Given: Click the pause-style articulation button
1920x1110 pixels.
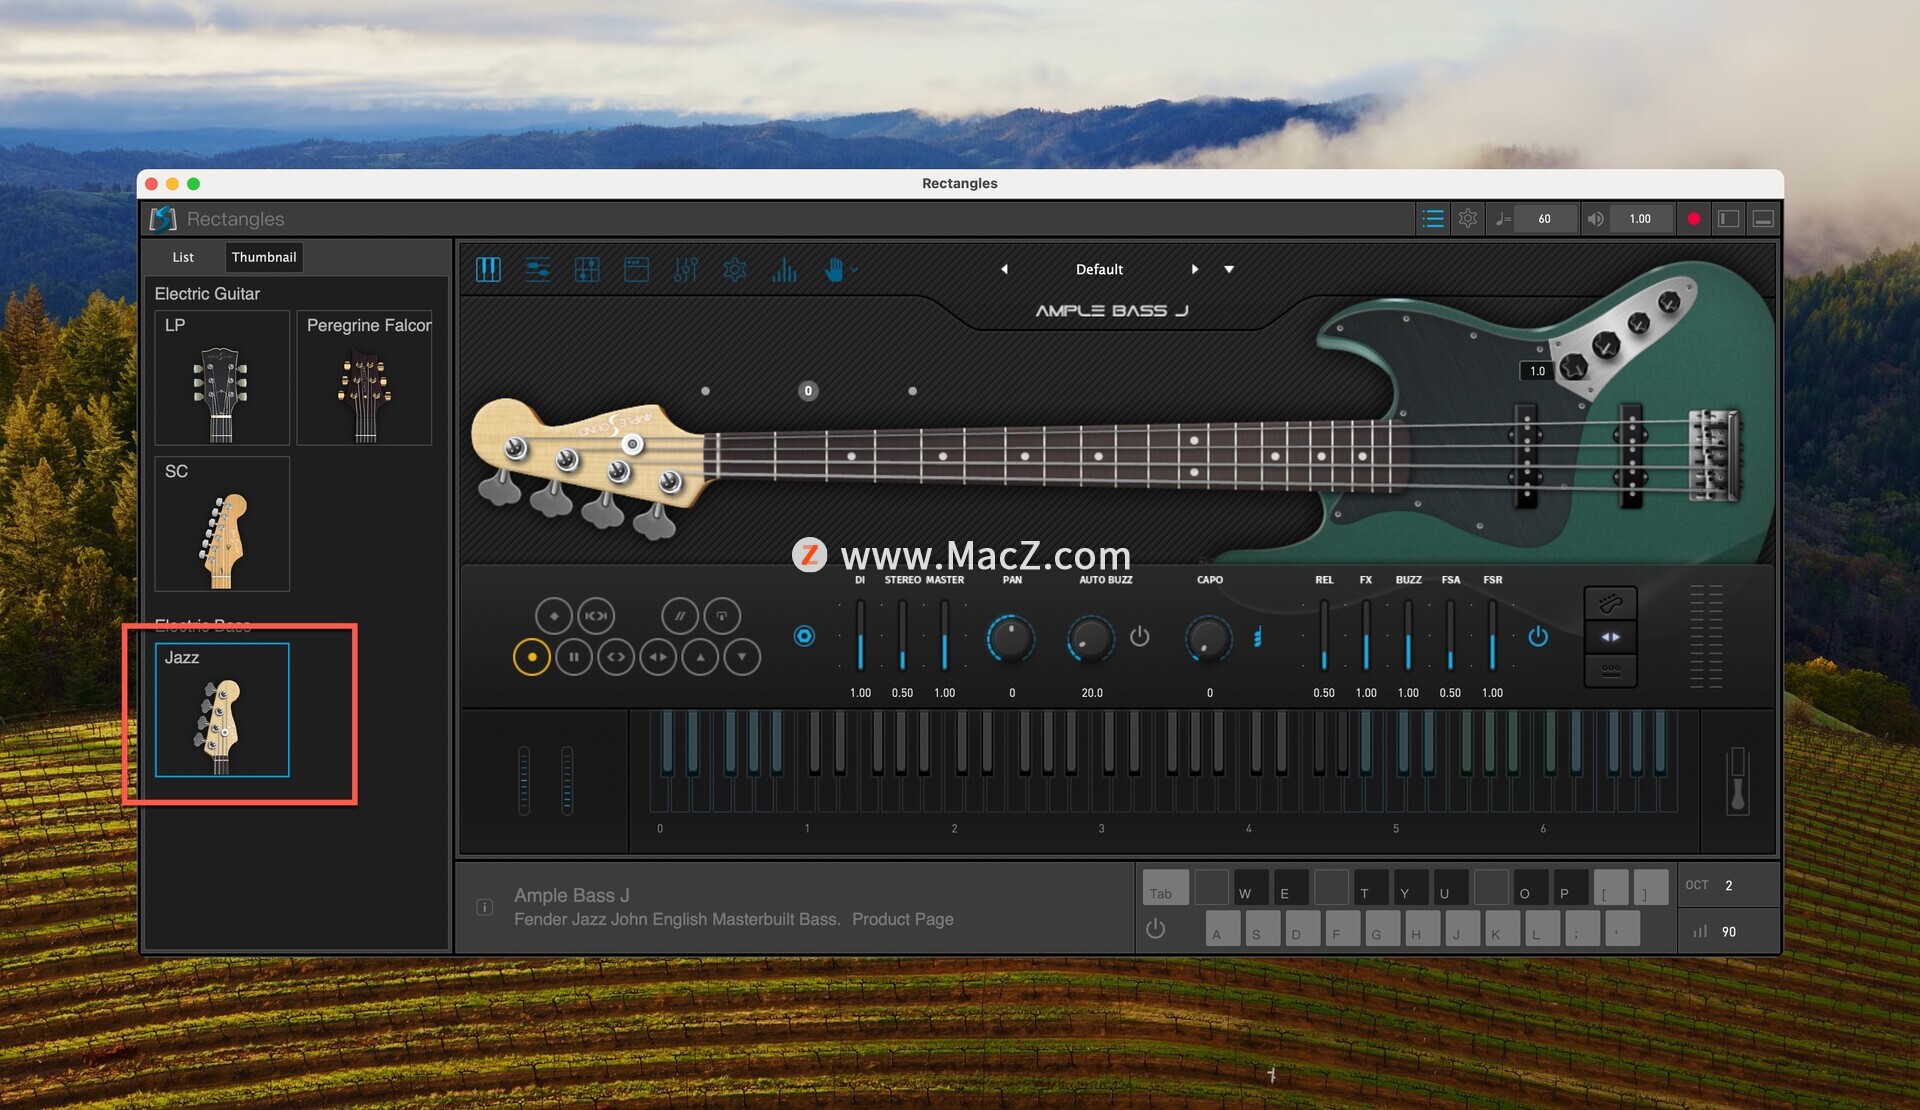Looking at the screenshot, I should 574,657.
